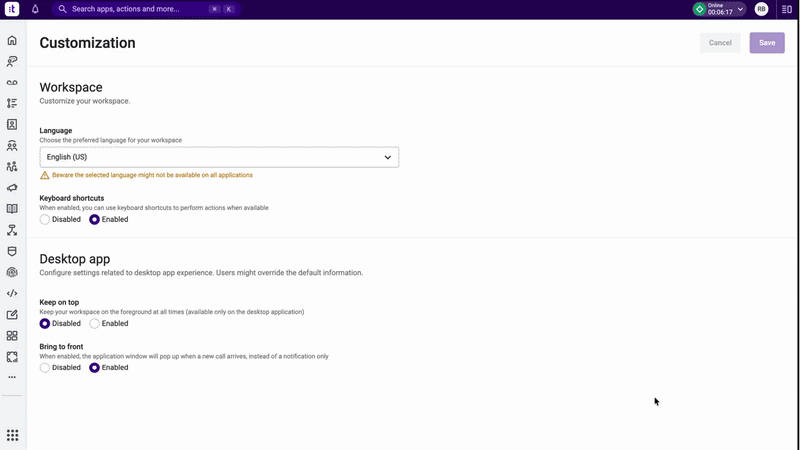Screen dimensions: 800x450
Task: Open the agent conversations sidebar icon
Action: pos(12,61)
